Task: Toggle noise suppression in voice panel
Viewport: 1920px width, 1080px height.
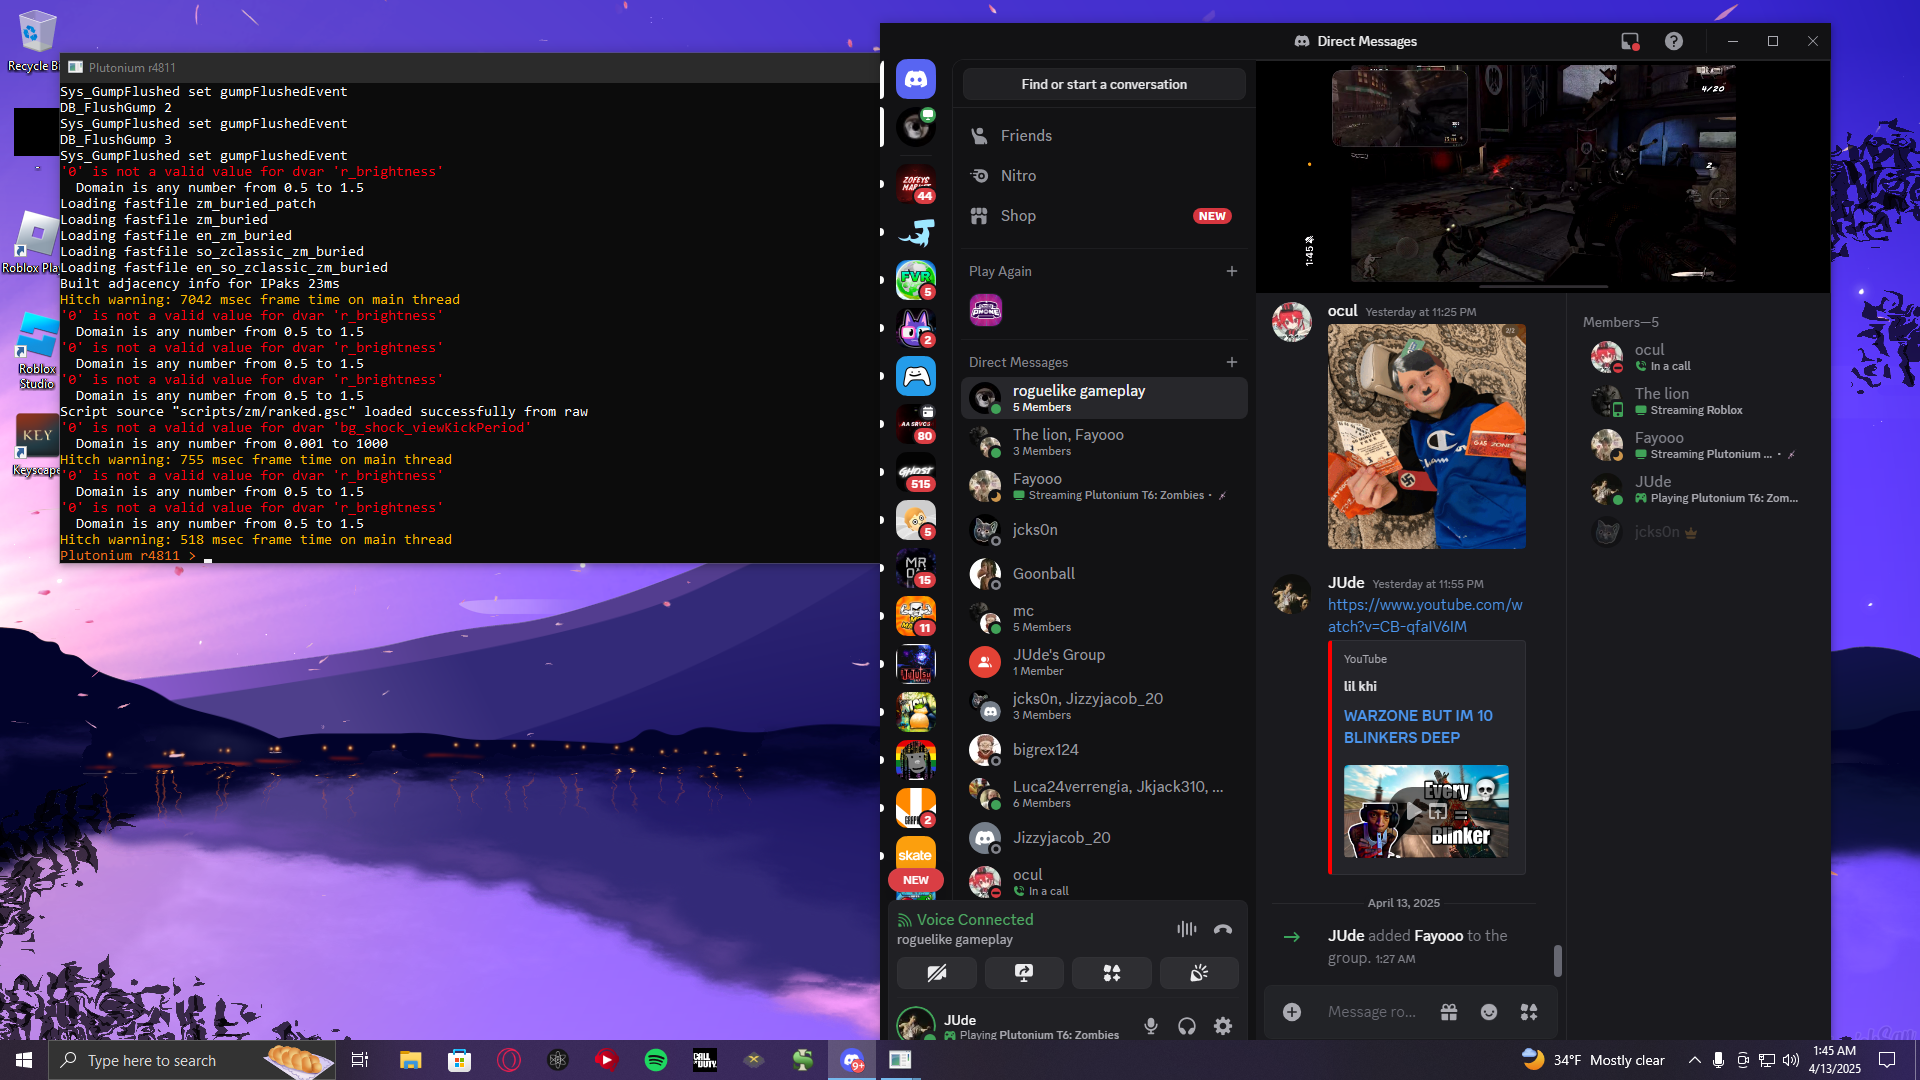Action: point(1187,929)
